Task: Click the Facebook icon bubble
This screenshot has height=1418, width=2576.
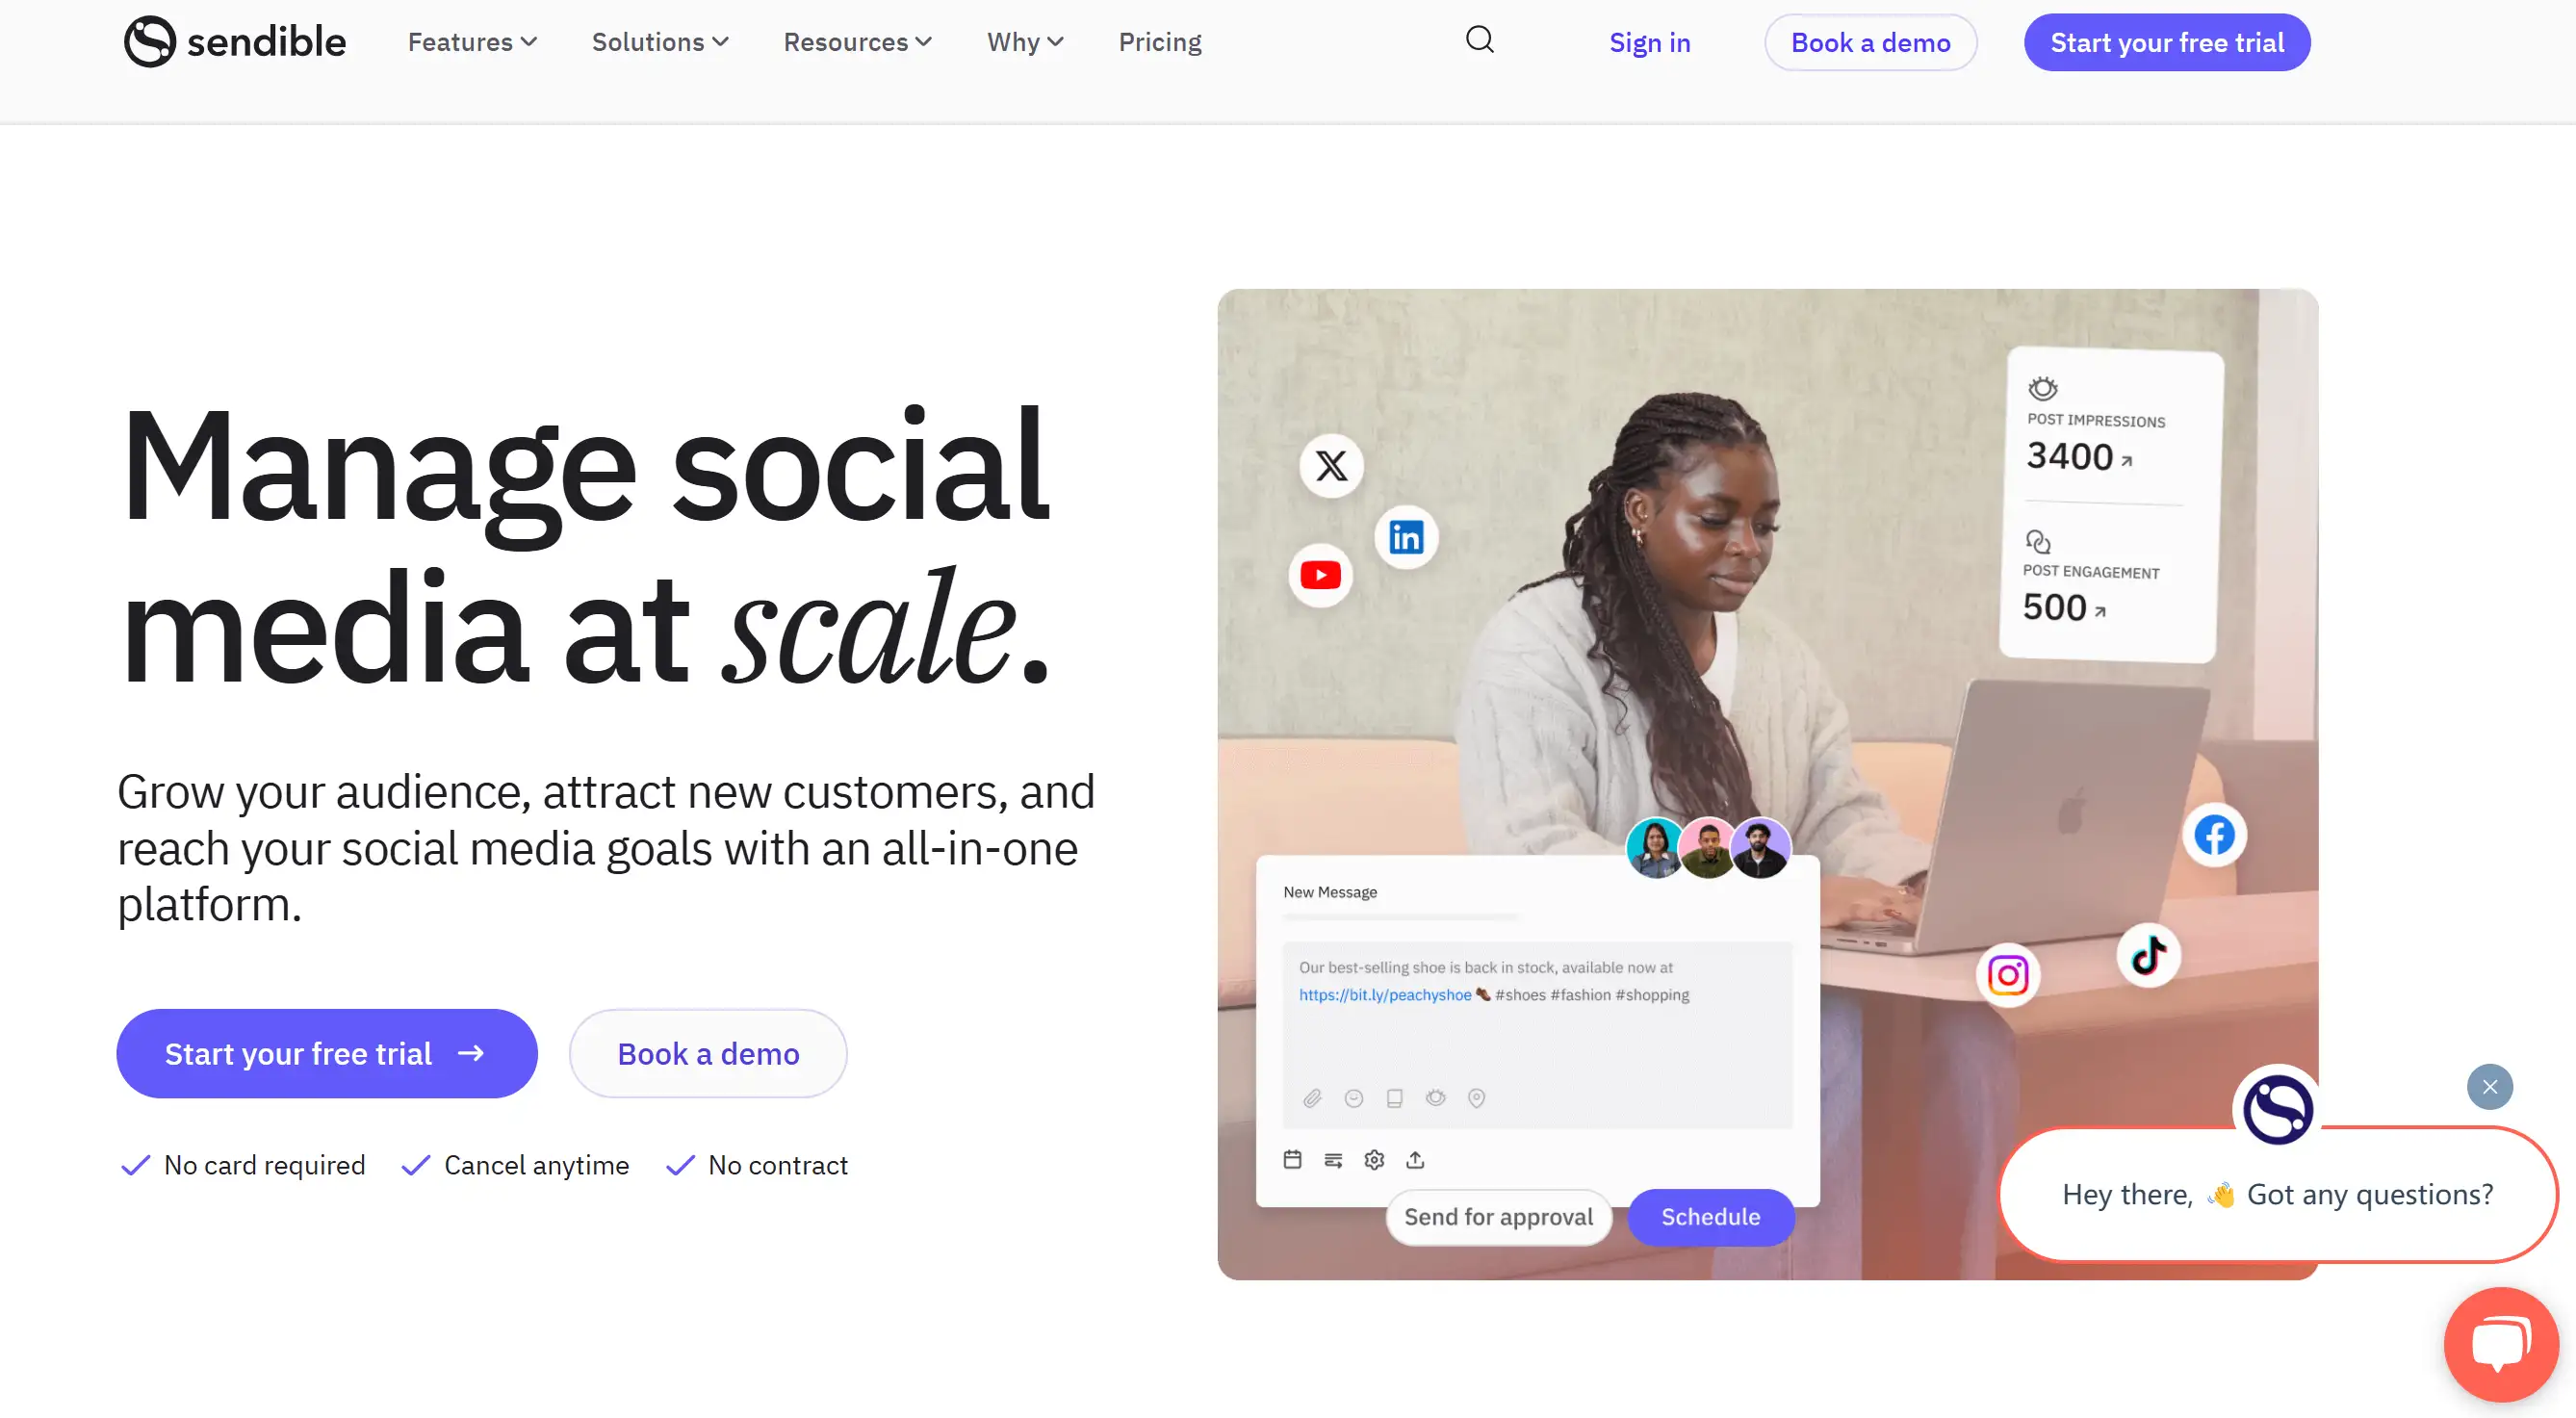Action: coord(2214,834)
